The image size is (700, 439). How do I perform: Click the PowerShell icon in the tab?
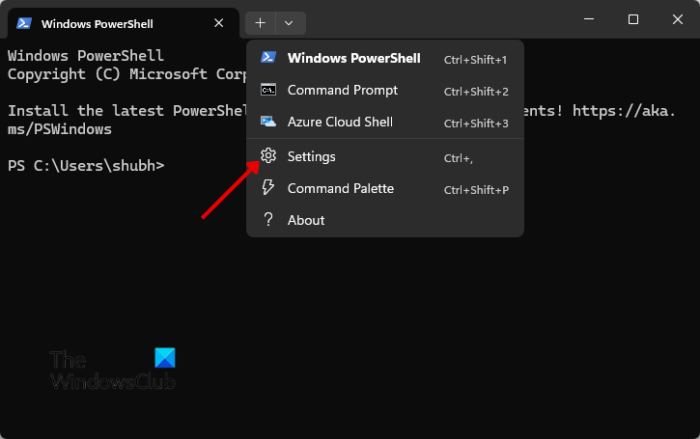point(24,23)
